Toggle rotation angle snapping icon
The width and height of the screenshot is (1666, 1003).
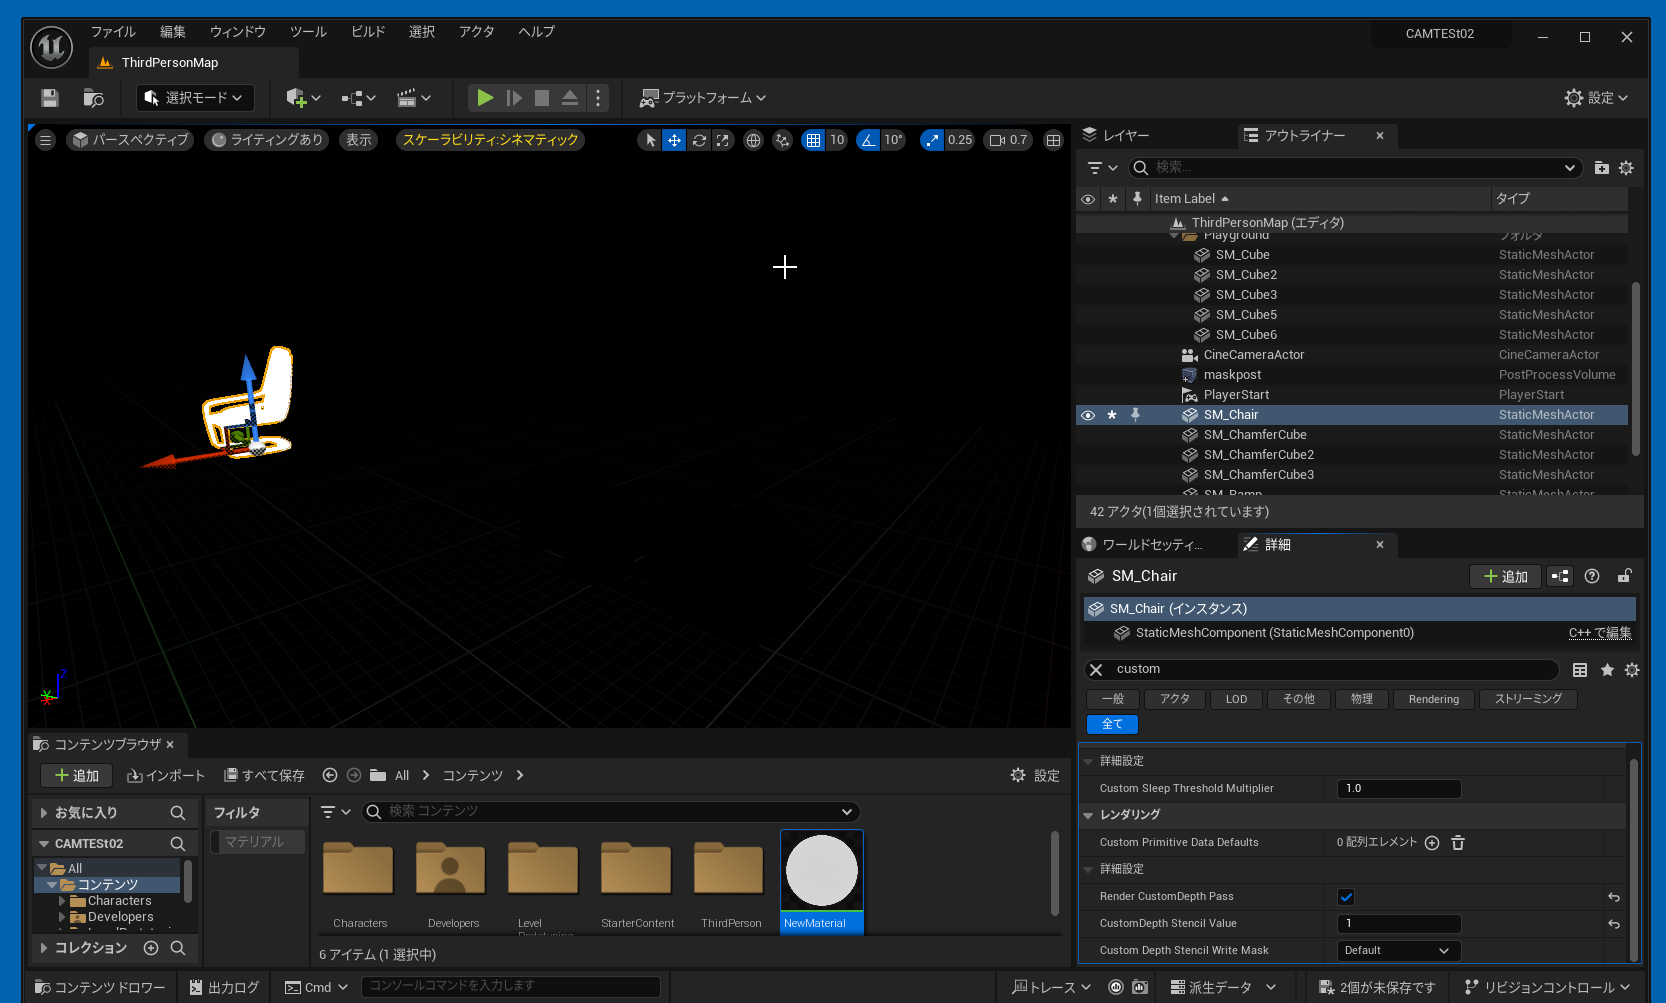coord(868,140)
